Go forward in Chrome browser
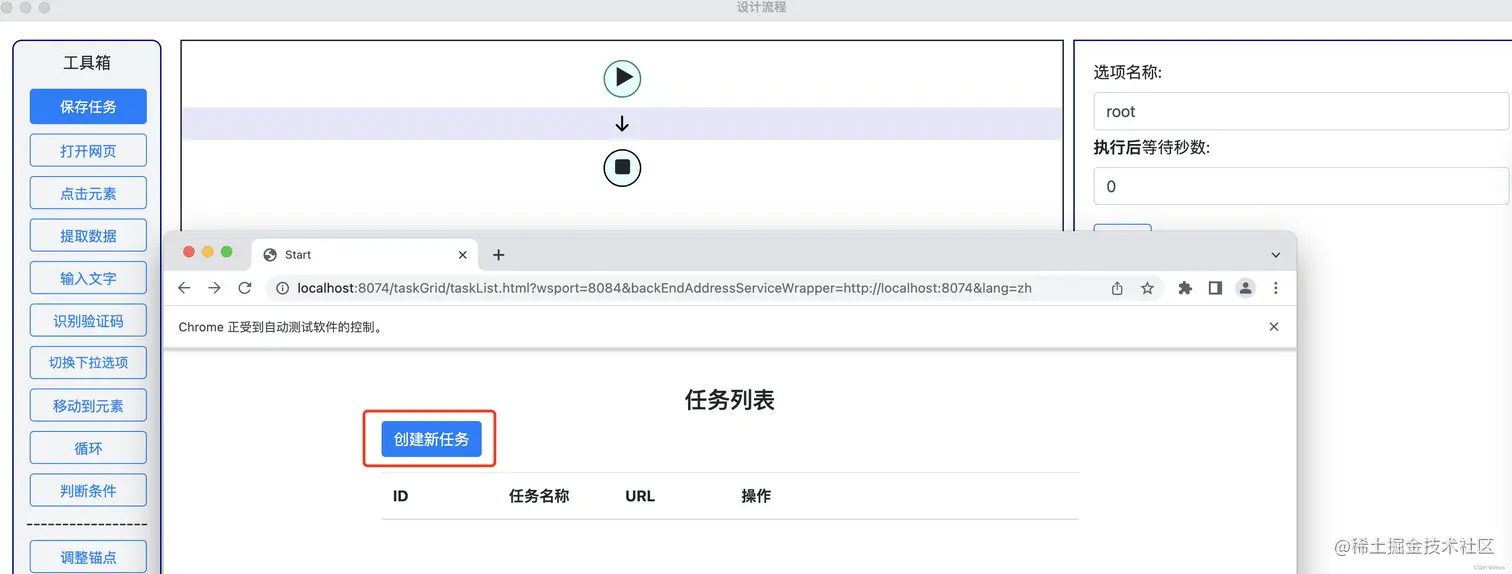 pos(214,288)
